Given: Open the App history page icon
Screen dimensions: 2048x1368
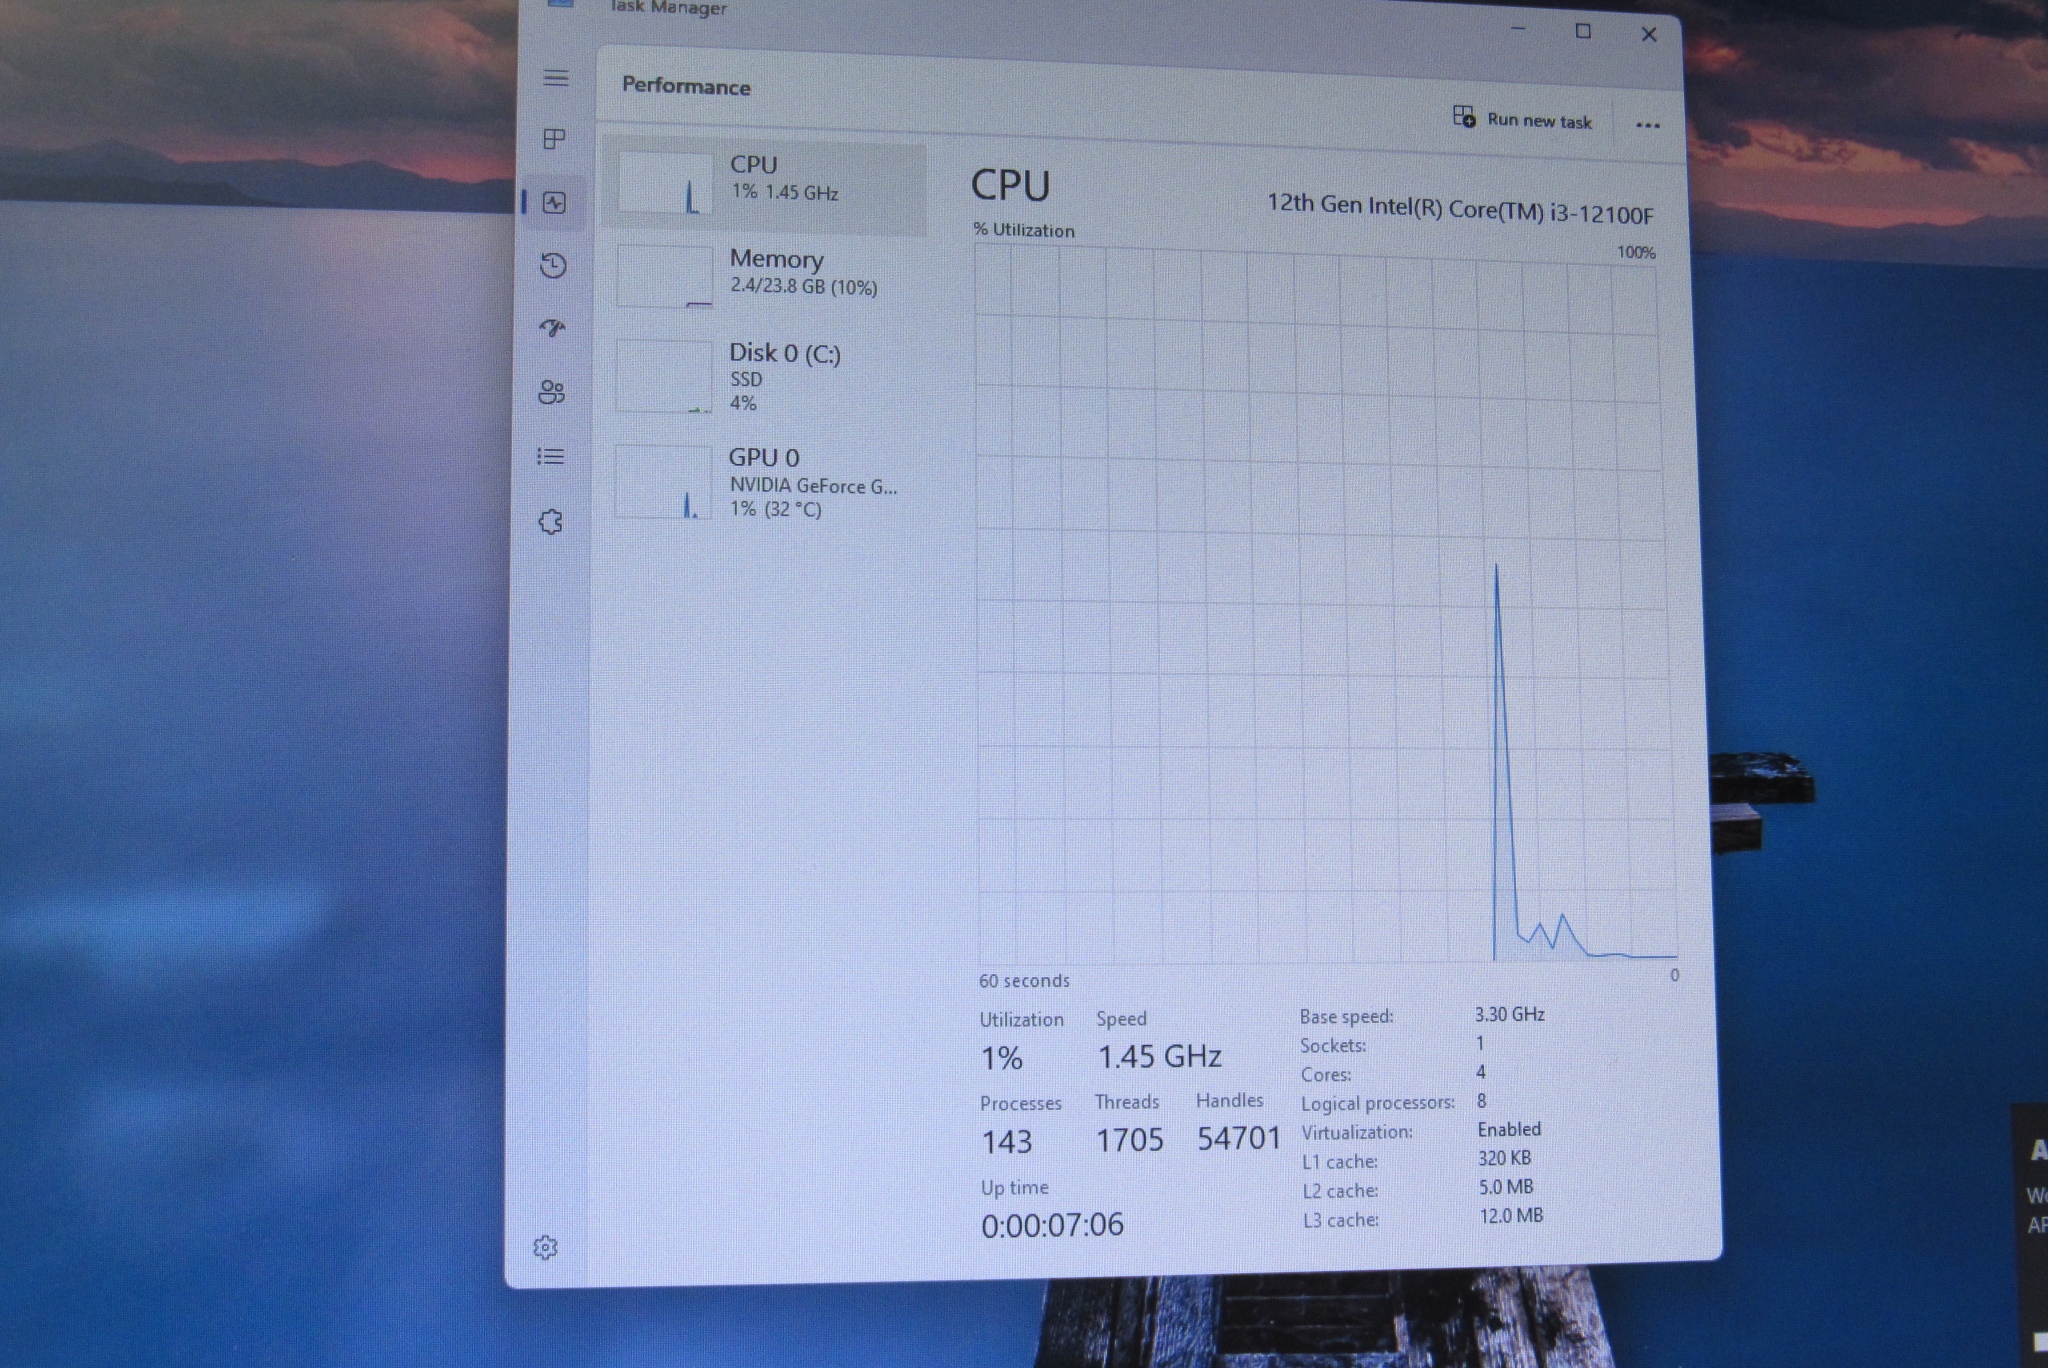Looking at the screenshot, I should coord(553,265).
